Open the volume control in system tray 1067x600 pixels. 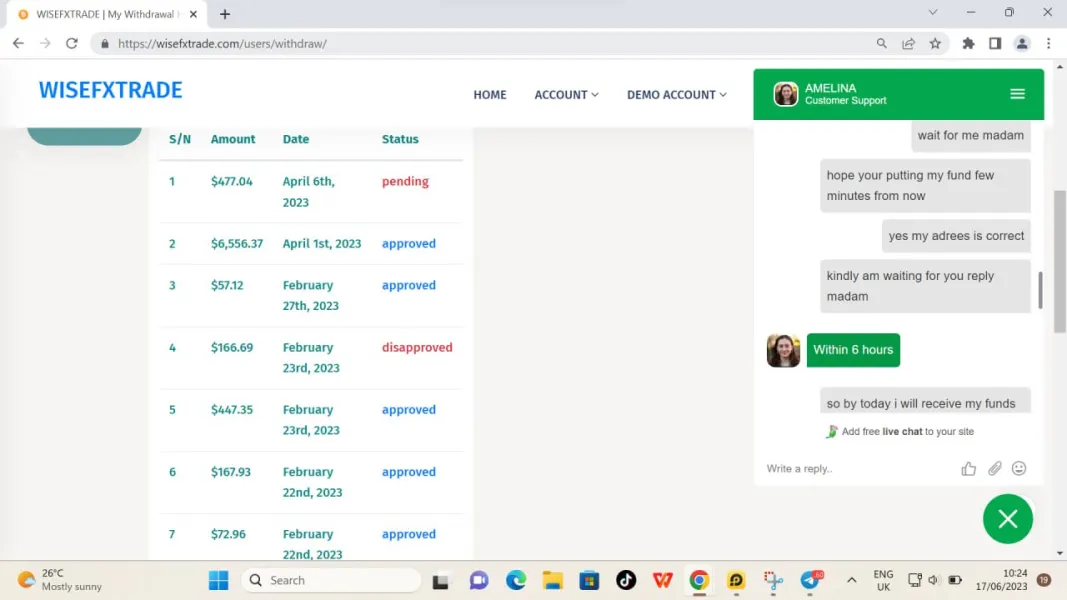pos(934,580)
